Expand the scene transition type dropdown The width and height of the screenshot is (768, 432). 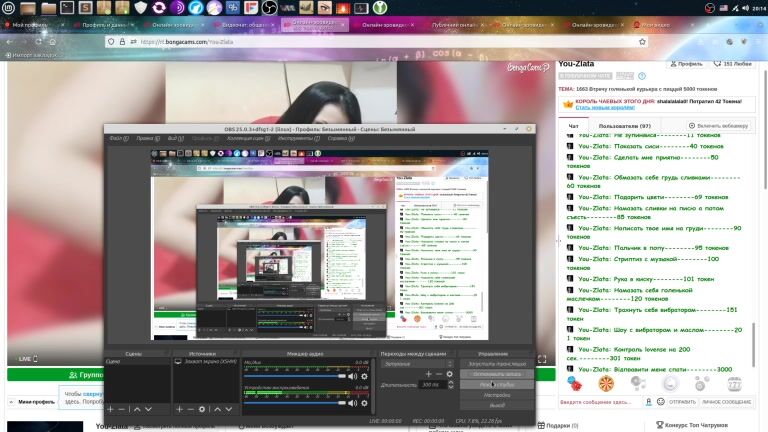click(x=414, y=363)
